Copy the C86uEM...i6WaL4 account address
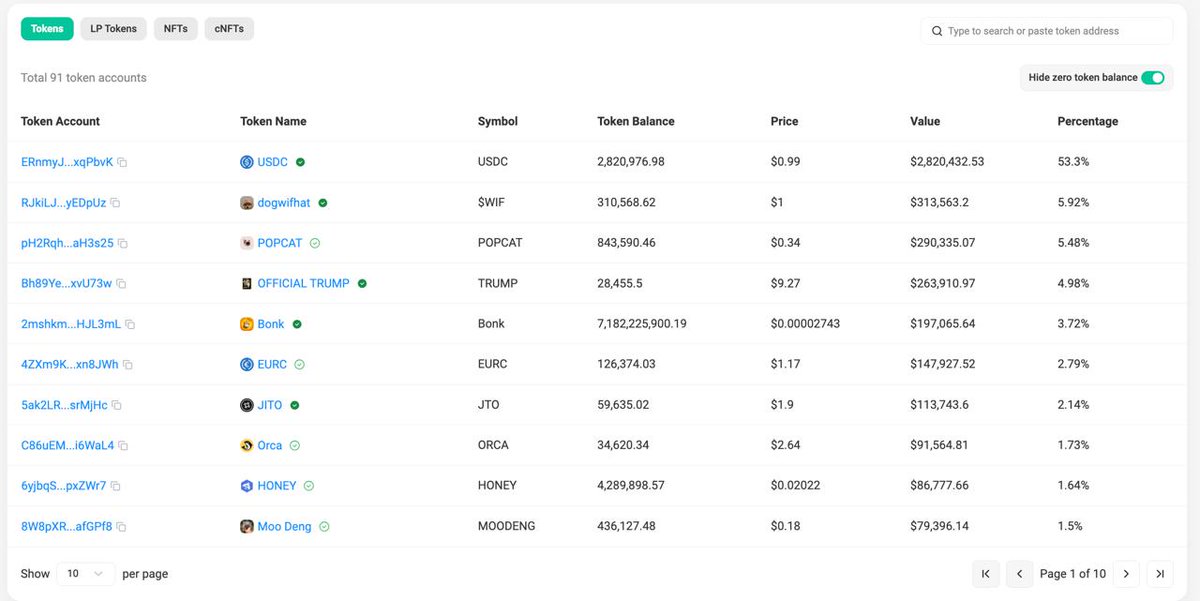This screenshot has width=1200, height=601. point(123,446)
